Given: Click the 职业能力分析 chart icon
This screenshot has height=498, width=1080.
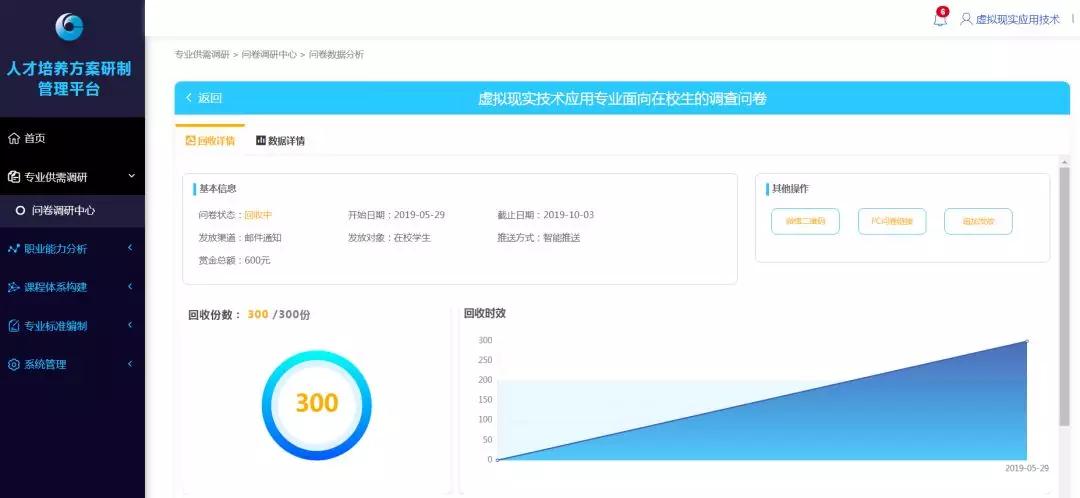Looking at the screenshot, I should pyautogui.click(x=14, y=249).
